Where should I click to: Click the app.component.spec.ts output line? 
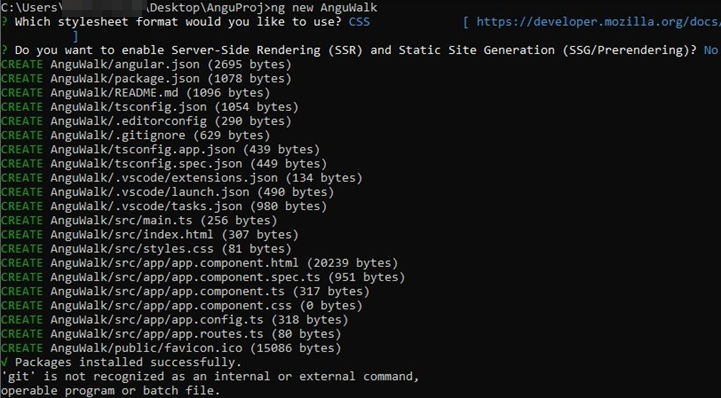(203, 278)
